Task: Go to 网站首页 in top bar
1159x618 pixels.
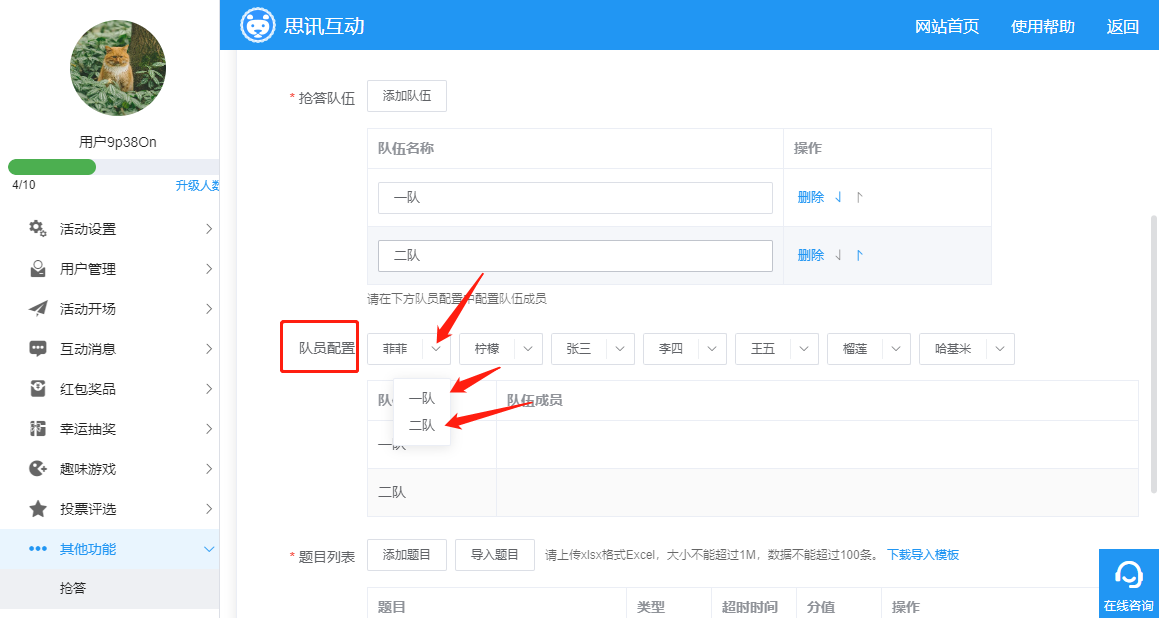Action: point(947,27)
